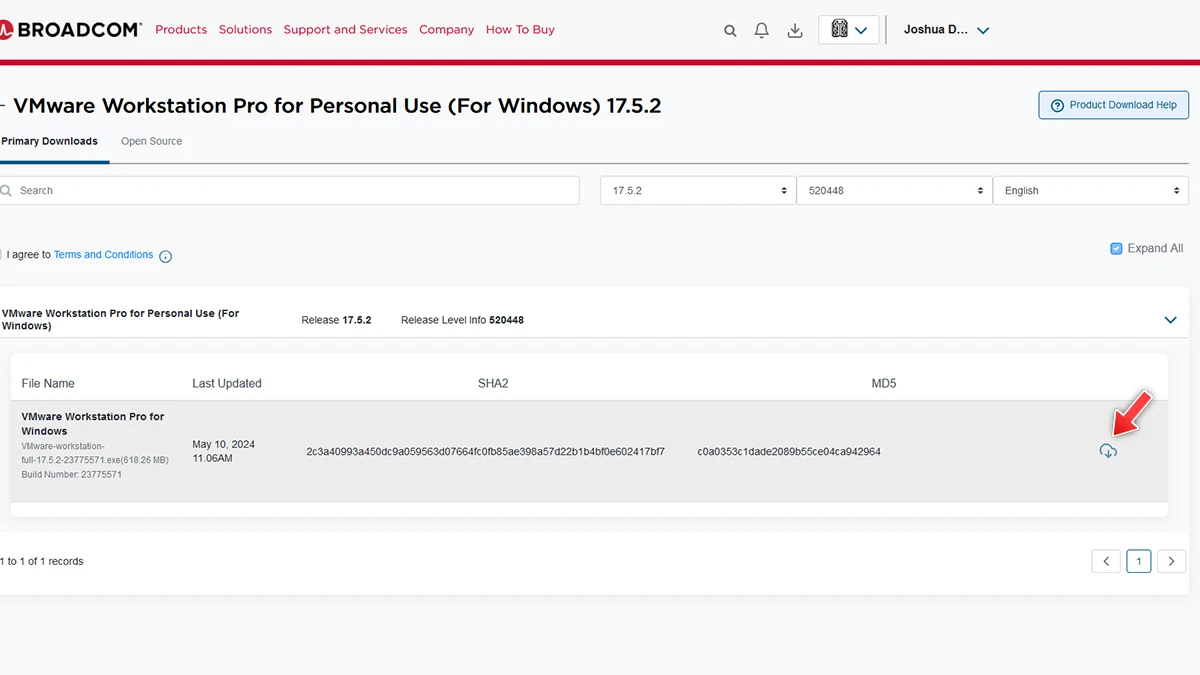Click the MD5 column header
Viewport: 1200px width, 675px height.
point(884,384)
